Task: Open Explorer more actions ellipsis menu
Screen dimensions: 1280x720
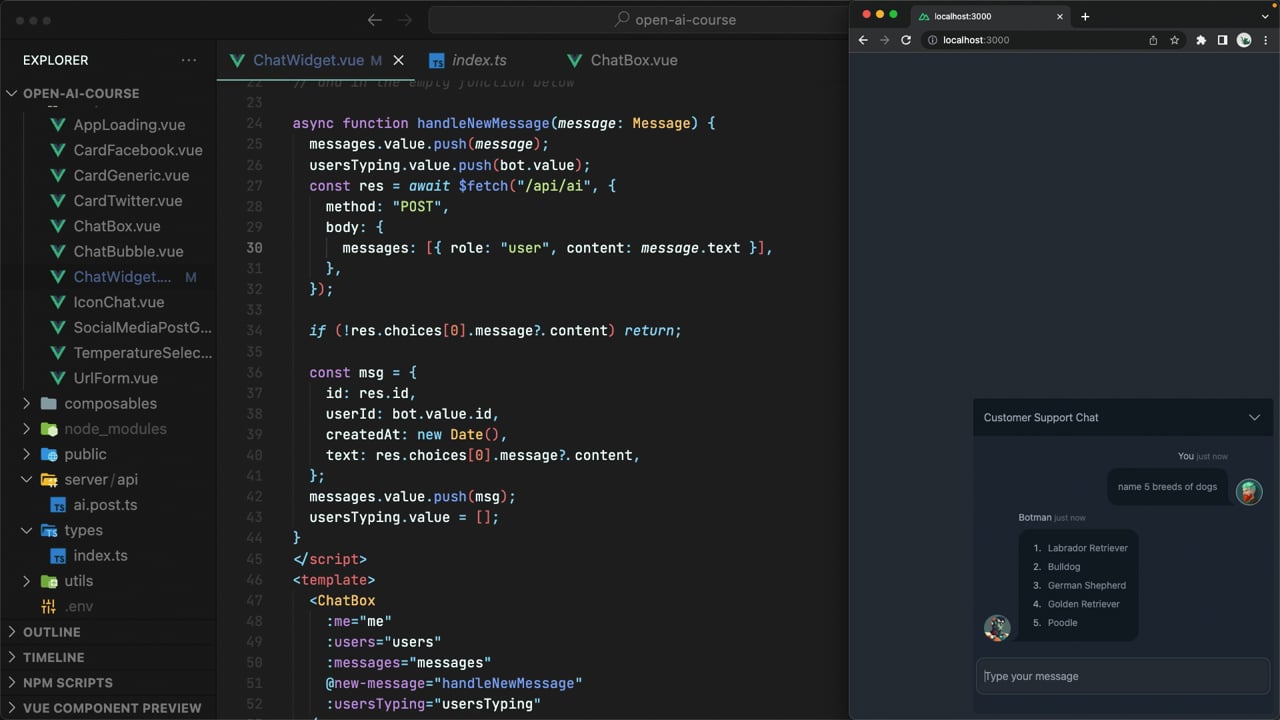Action: pos(189,60)
